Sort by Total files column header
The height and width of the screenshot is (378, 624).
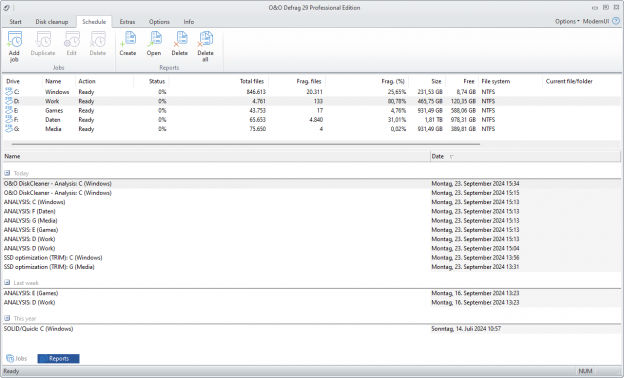[x=252, y=81]
